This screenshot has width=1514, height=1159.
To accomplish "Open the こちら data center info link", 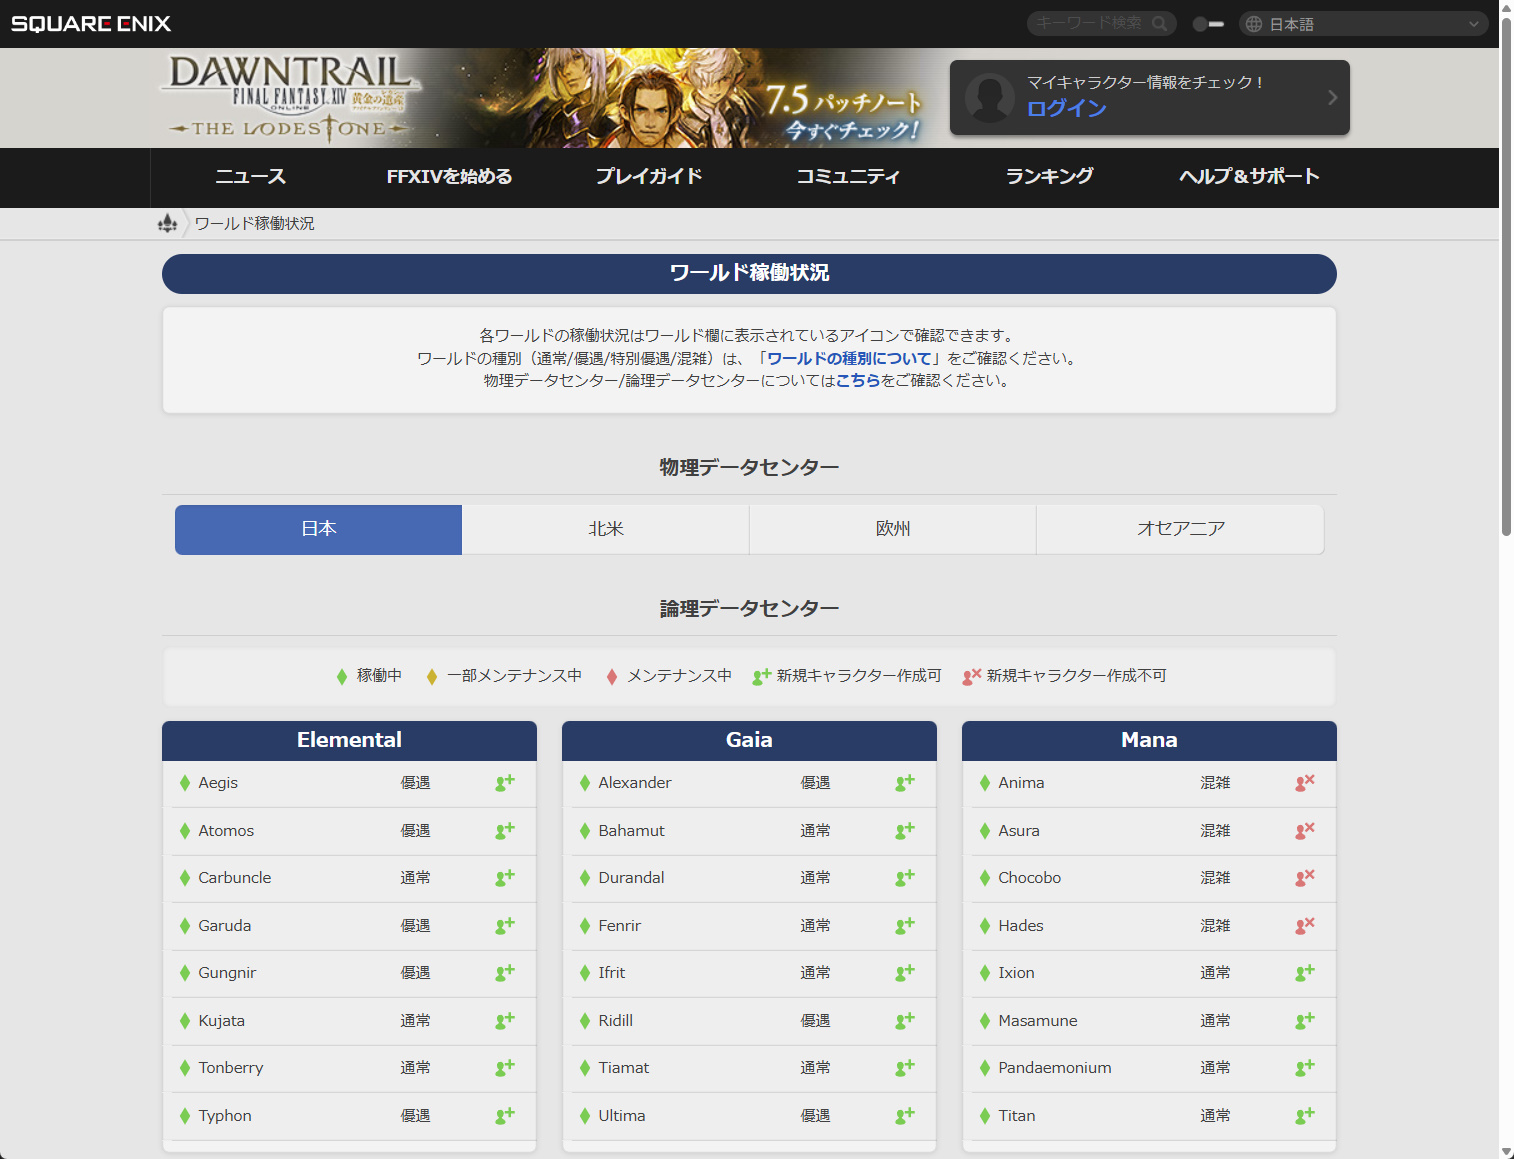I will pos(858,380).
